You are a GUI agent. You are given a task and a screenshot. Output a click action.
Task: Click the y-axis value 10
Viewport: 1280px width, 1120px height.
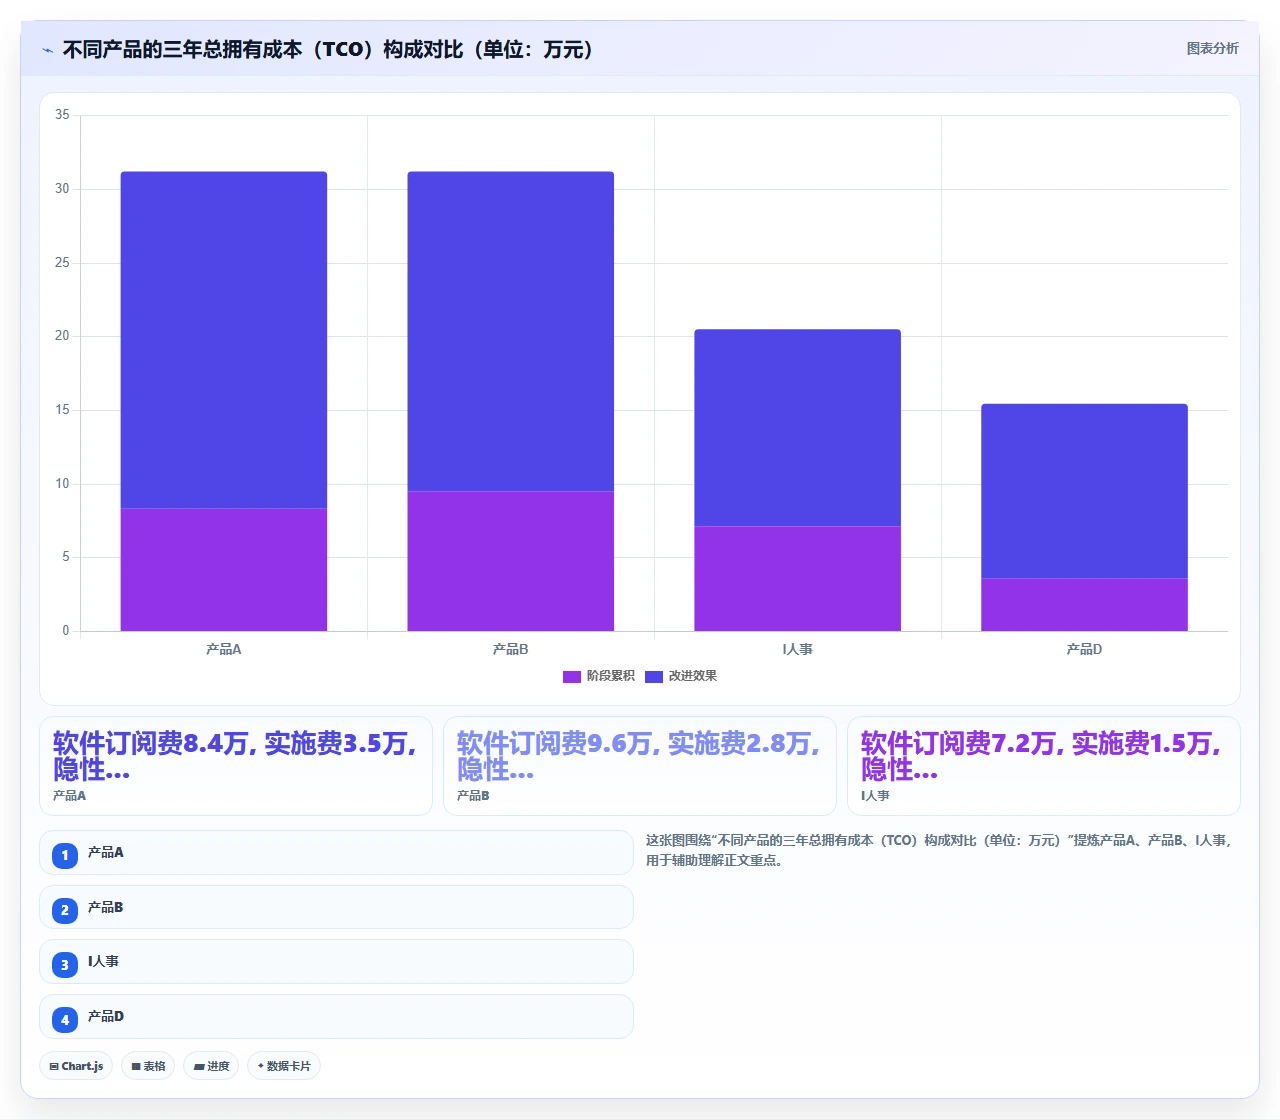click(x=62, y=484)
